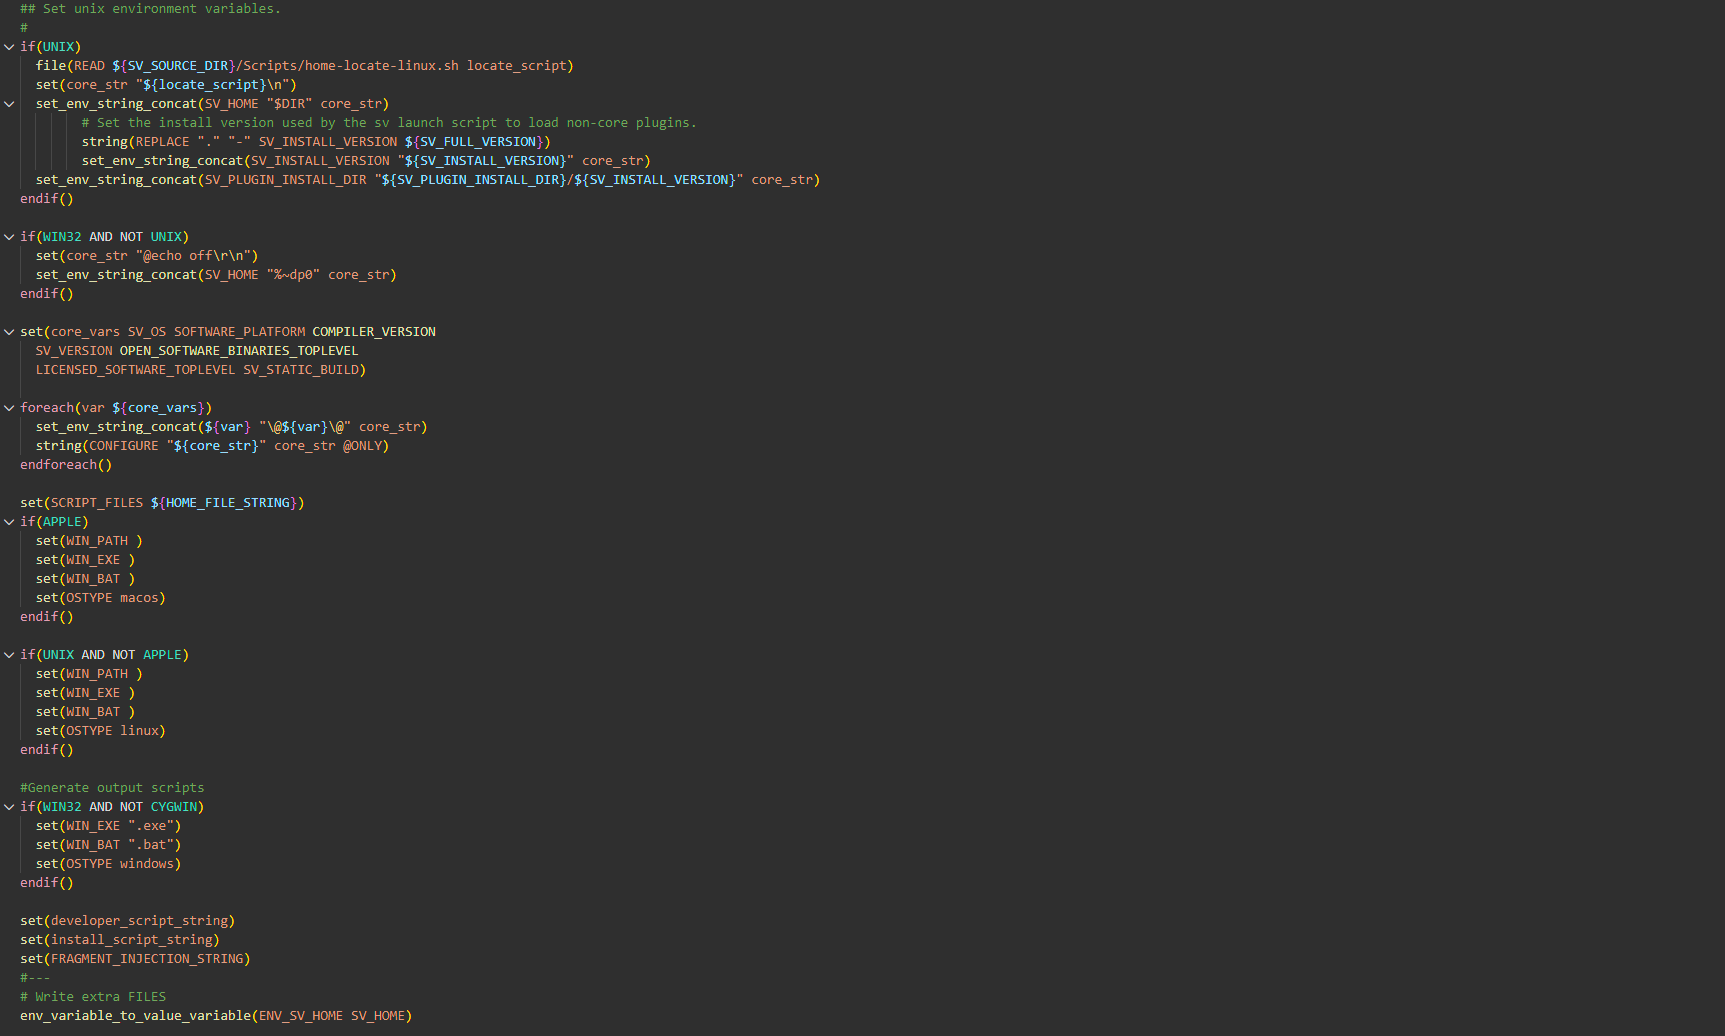This screenshot has width=1725, height=1036.
Task: Click the endforeach() statement
Action: coord(65,465)
